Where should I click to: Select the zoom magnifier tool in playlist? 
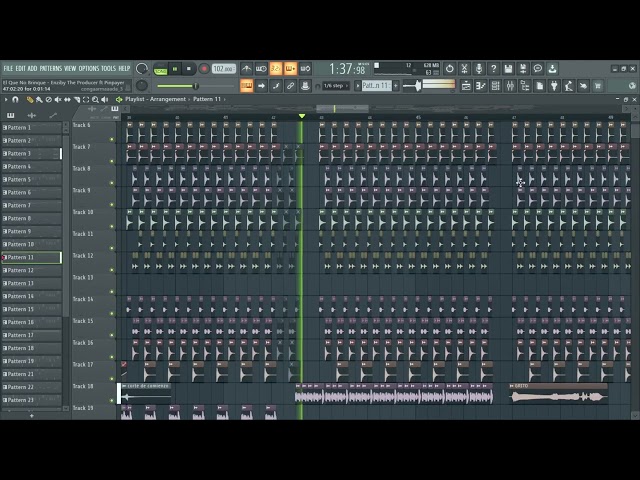point(95,99)
